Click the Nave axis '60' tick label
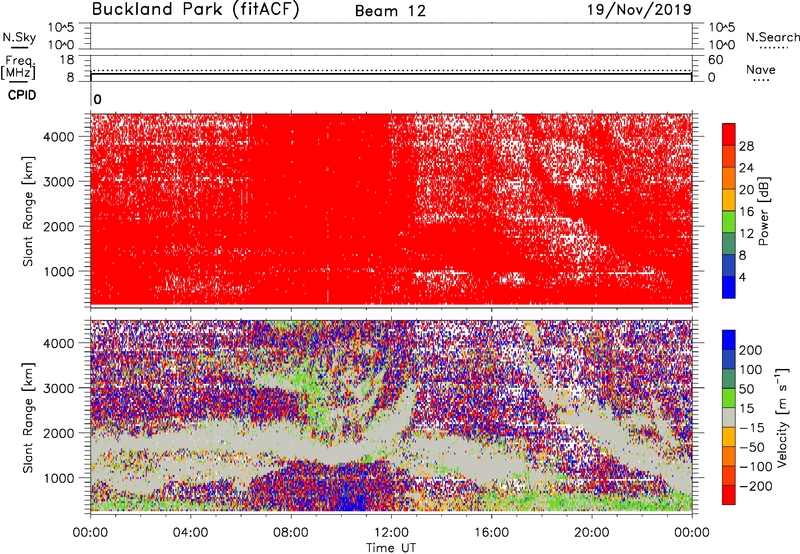This screenshot has width=800, height=554. click(x=715, y=60)
